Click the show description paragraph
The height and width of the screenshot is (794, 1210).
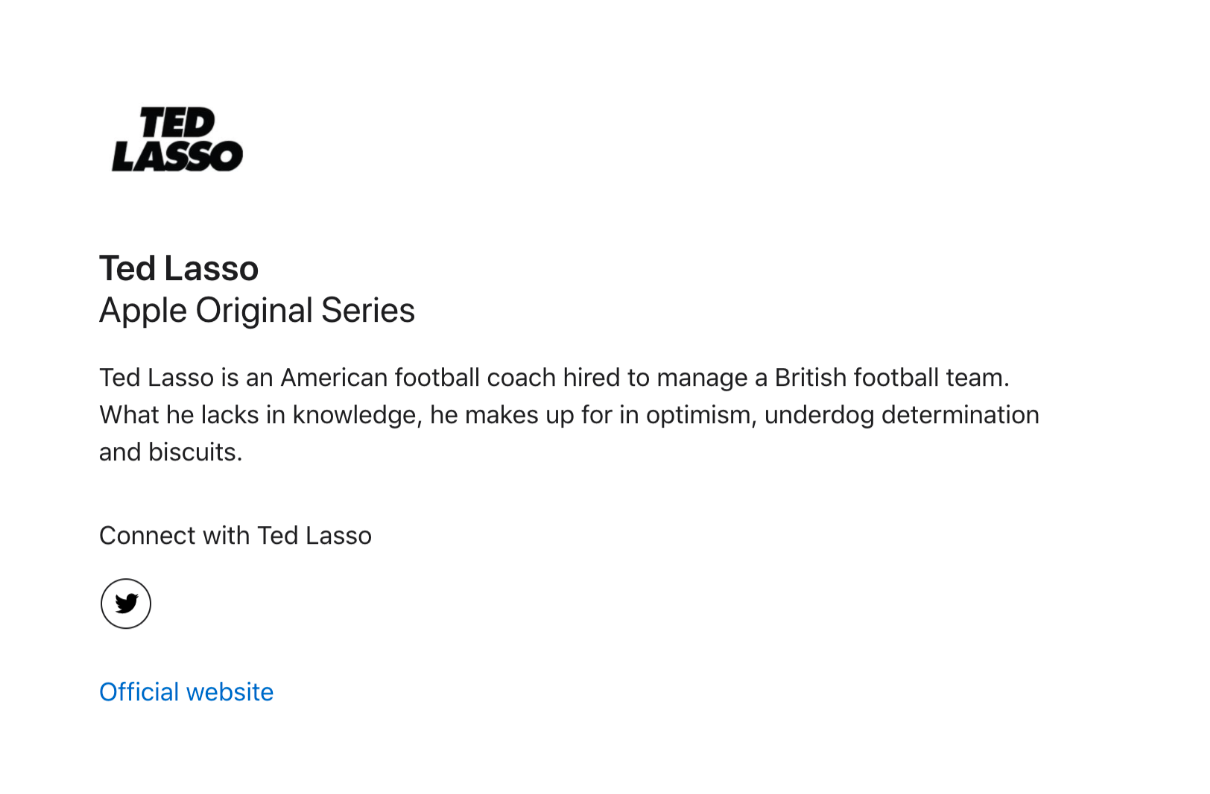[x=569, y=415]
